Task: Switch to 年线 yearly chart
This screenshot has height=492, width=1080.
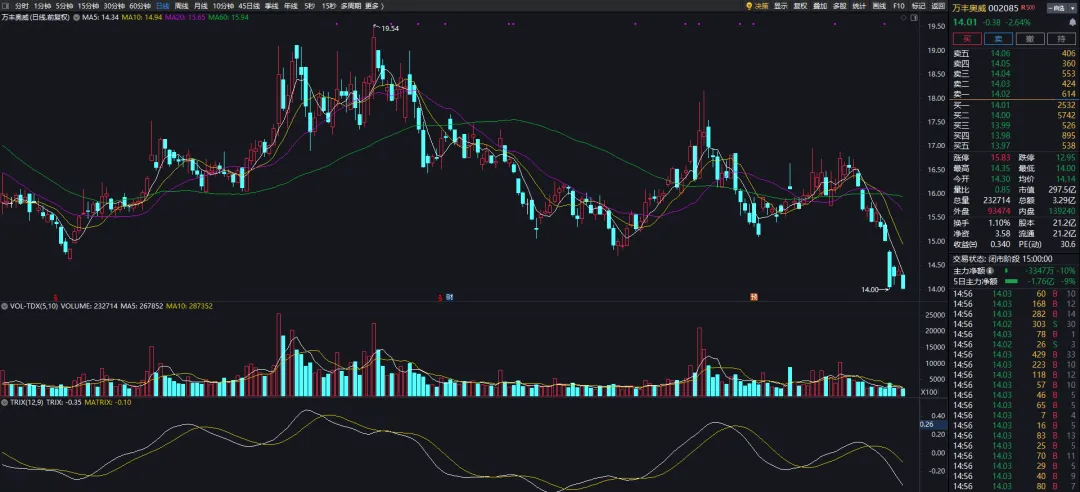Action: (x=291, y=6)
